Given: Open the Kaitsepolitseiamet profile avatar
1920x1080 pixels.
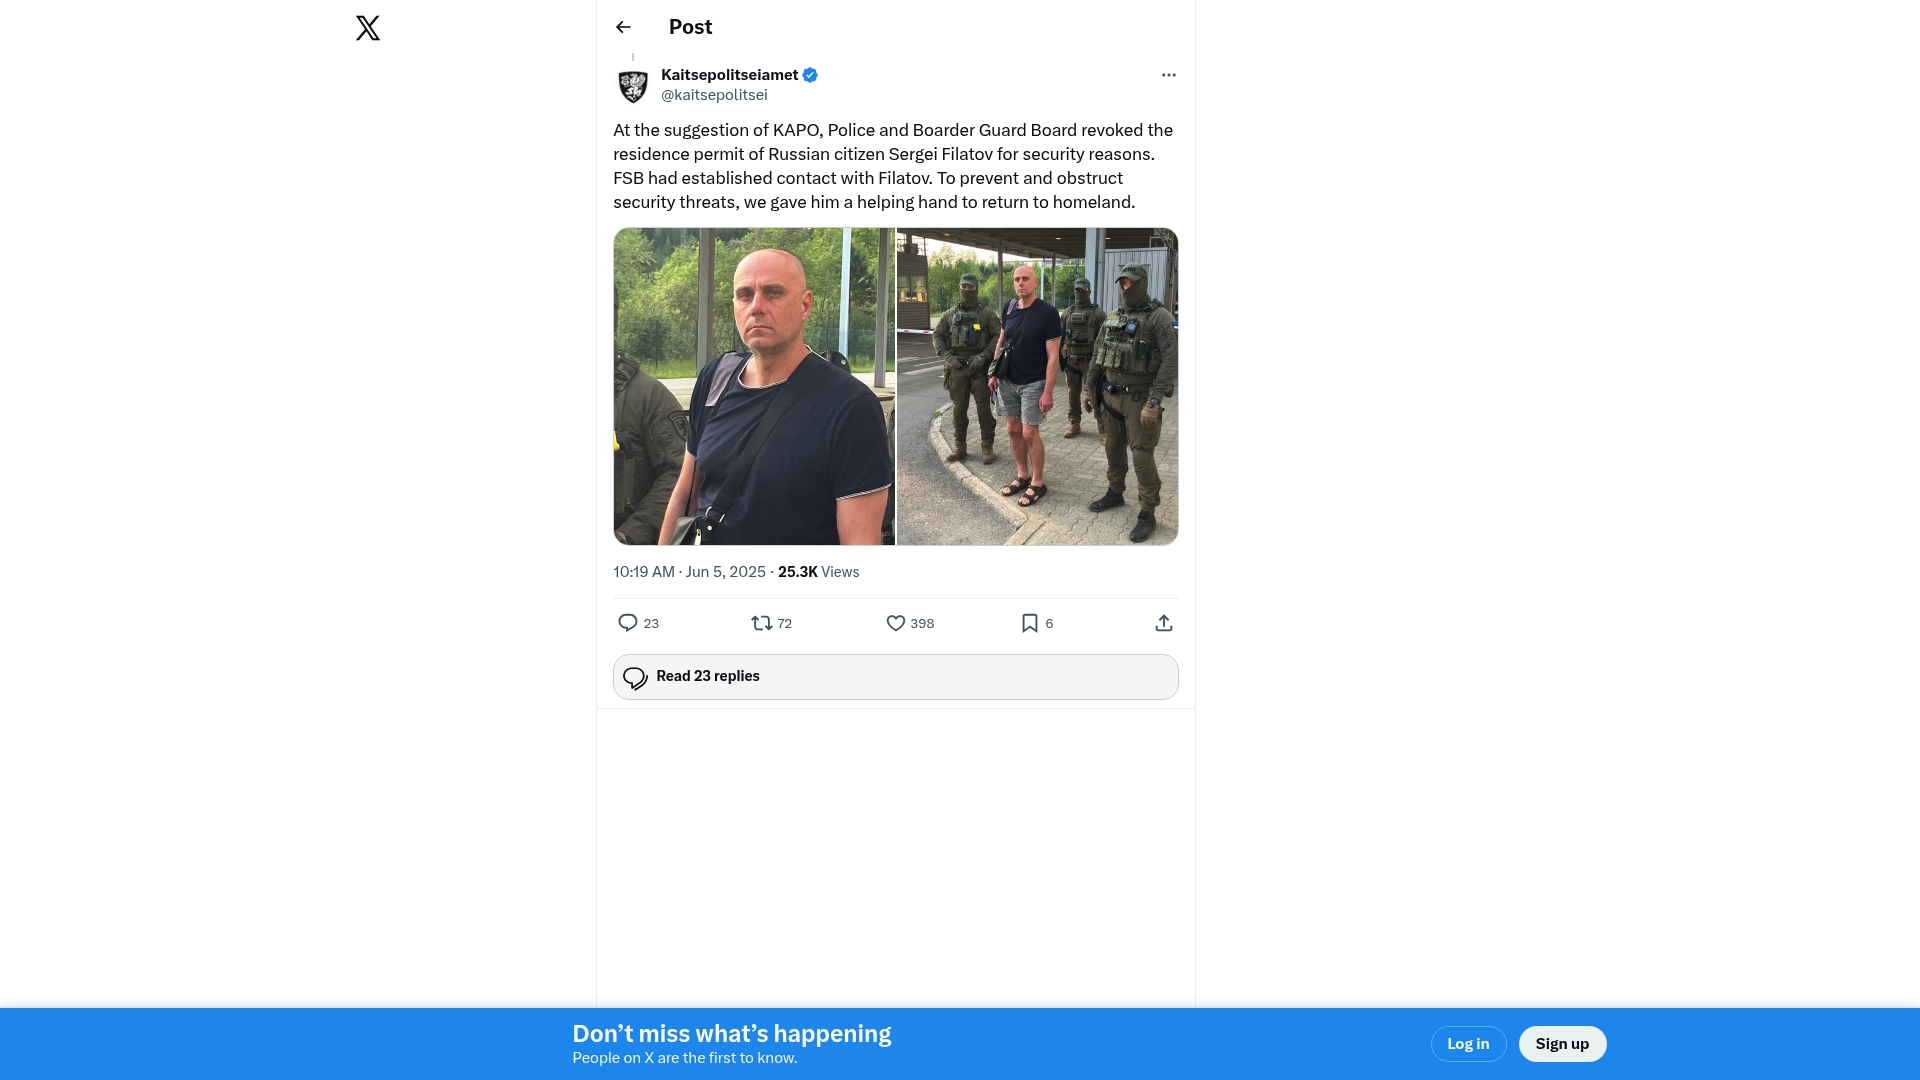Looking at the screenshot, I should coord(633,86).
